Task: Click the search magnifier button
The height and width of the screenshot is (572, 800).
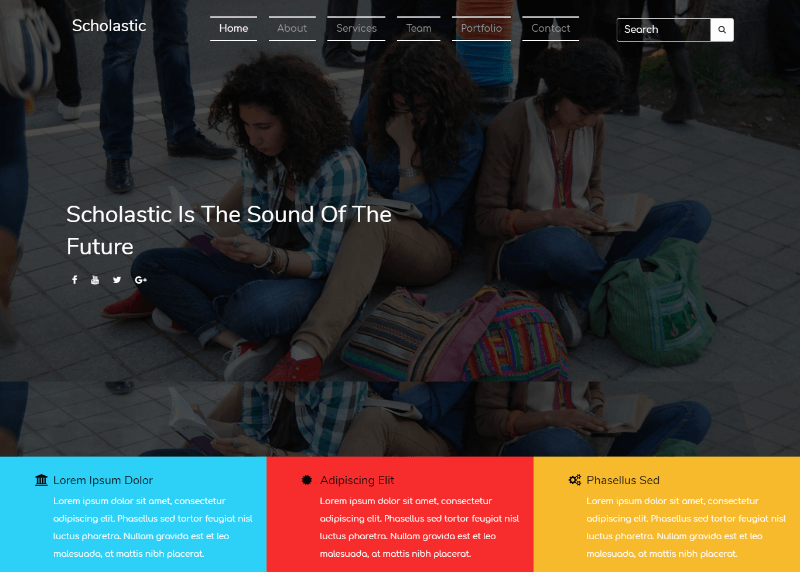Action: (x=721, y=30)
